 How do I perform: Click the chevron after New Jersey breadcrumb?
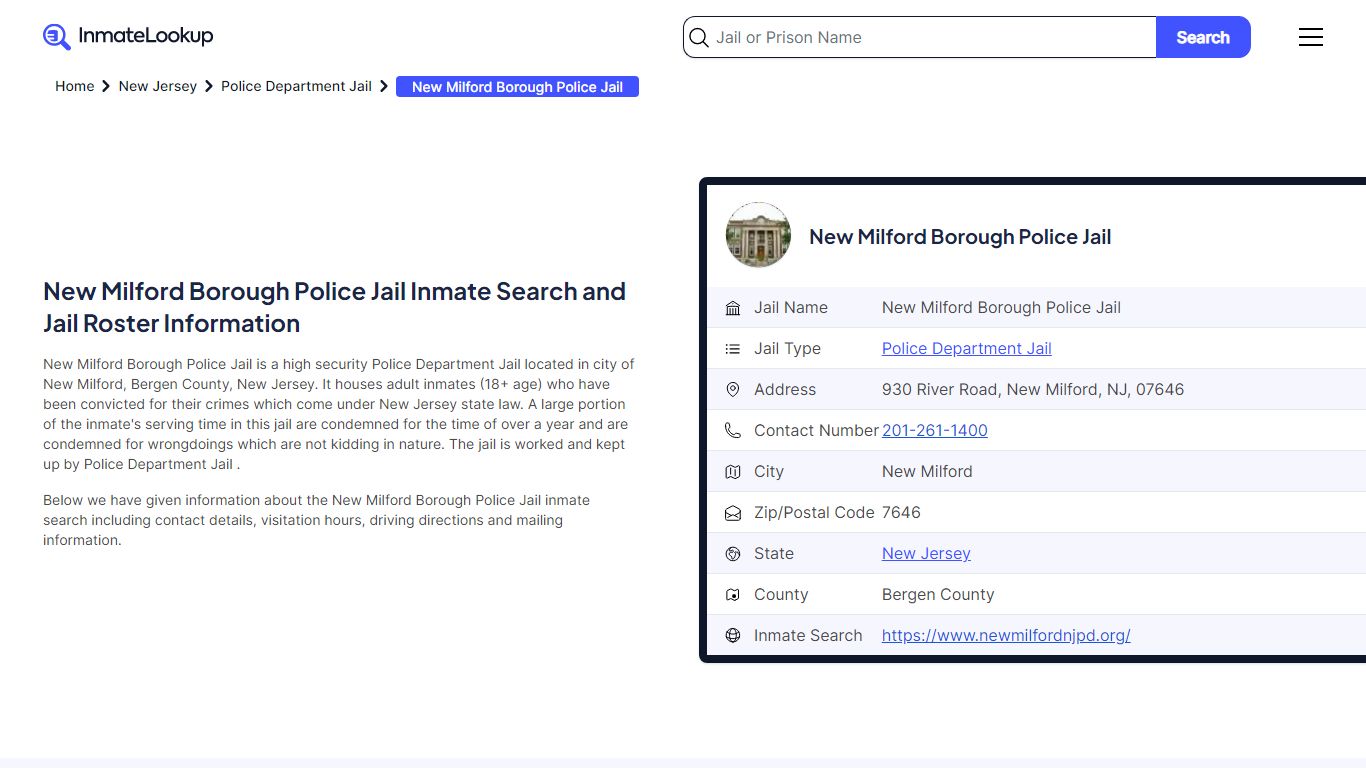pyautogui.click(x=209, y=87)
